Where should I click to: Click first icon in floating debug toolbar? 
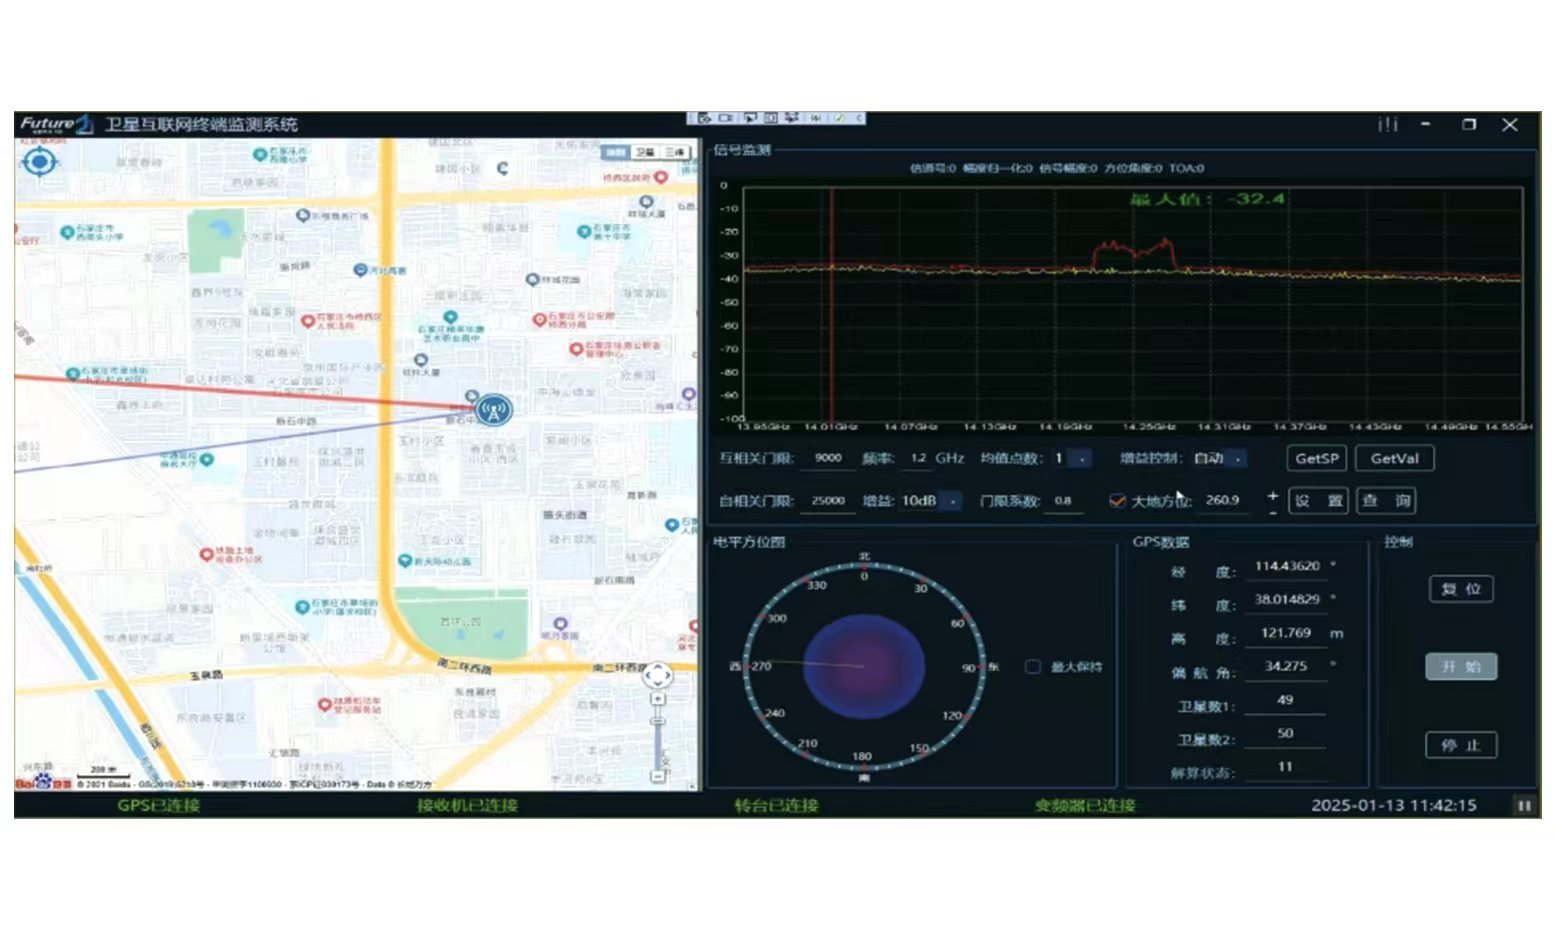tap(703, 118)
